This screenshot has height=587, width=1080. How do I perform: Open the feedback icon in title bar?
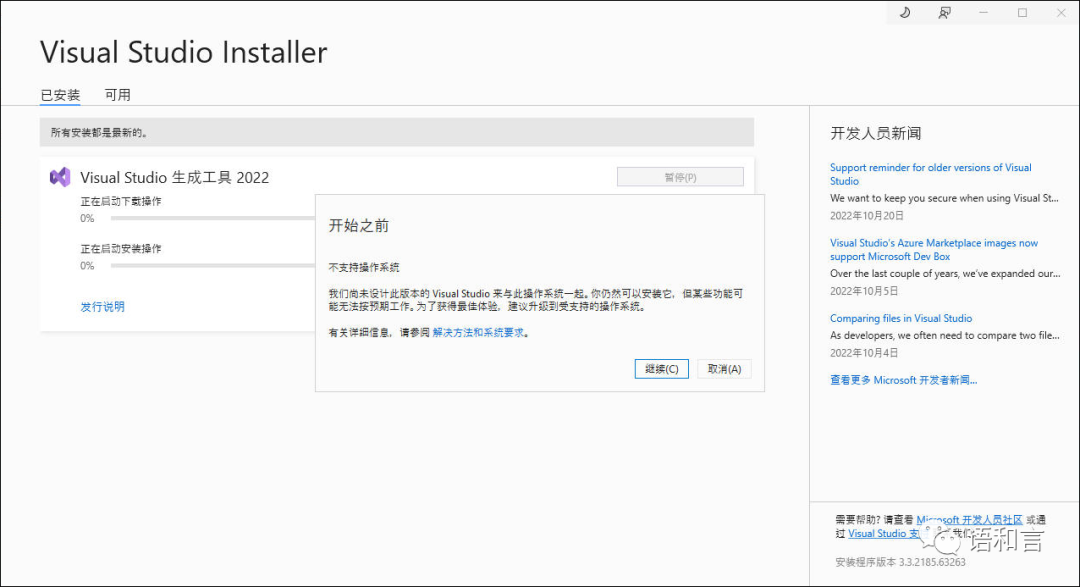(x=944, y=12)
